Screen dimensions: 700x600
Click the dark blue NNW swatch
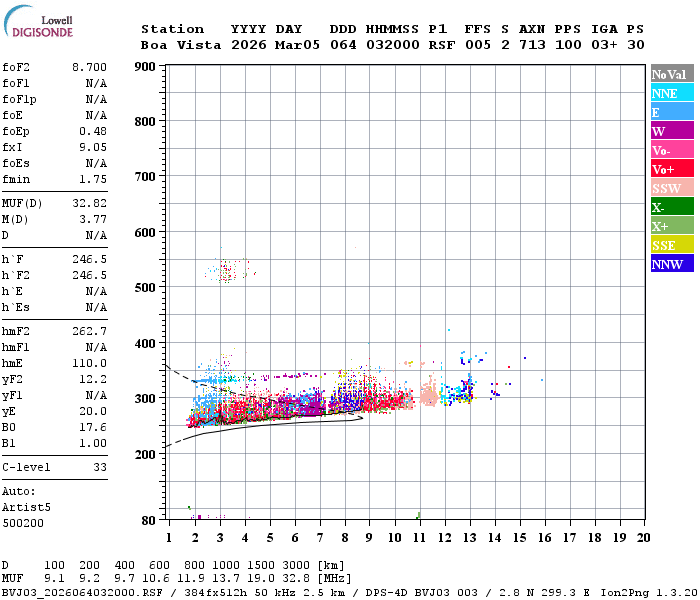671,264
